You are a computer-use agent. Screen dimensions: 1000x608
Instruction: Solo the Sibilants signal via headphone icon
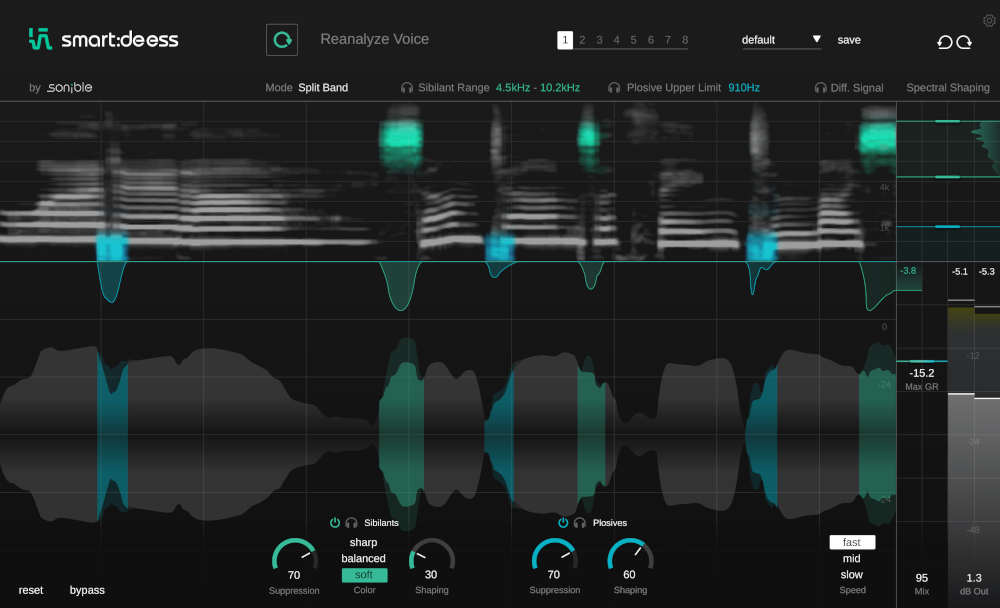[x=350, y=522]
